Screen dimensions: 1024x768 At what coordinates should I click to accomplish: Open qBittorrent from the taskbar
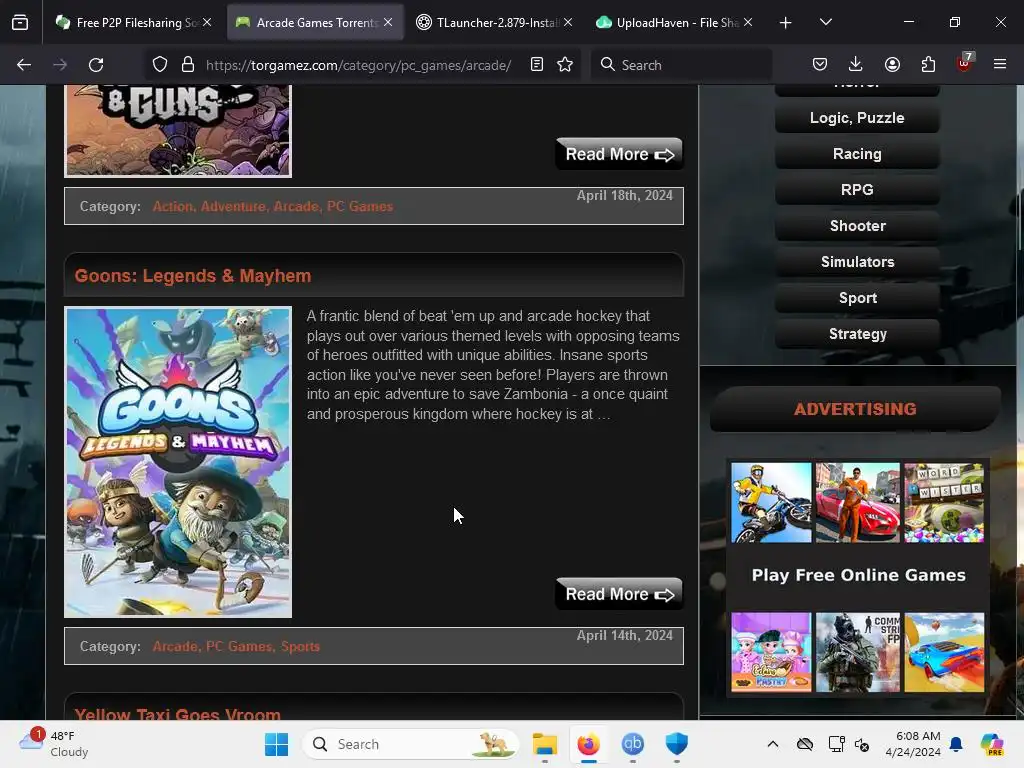point(632,744)
